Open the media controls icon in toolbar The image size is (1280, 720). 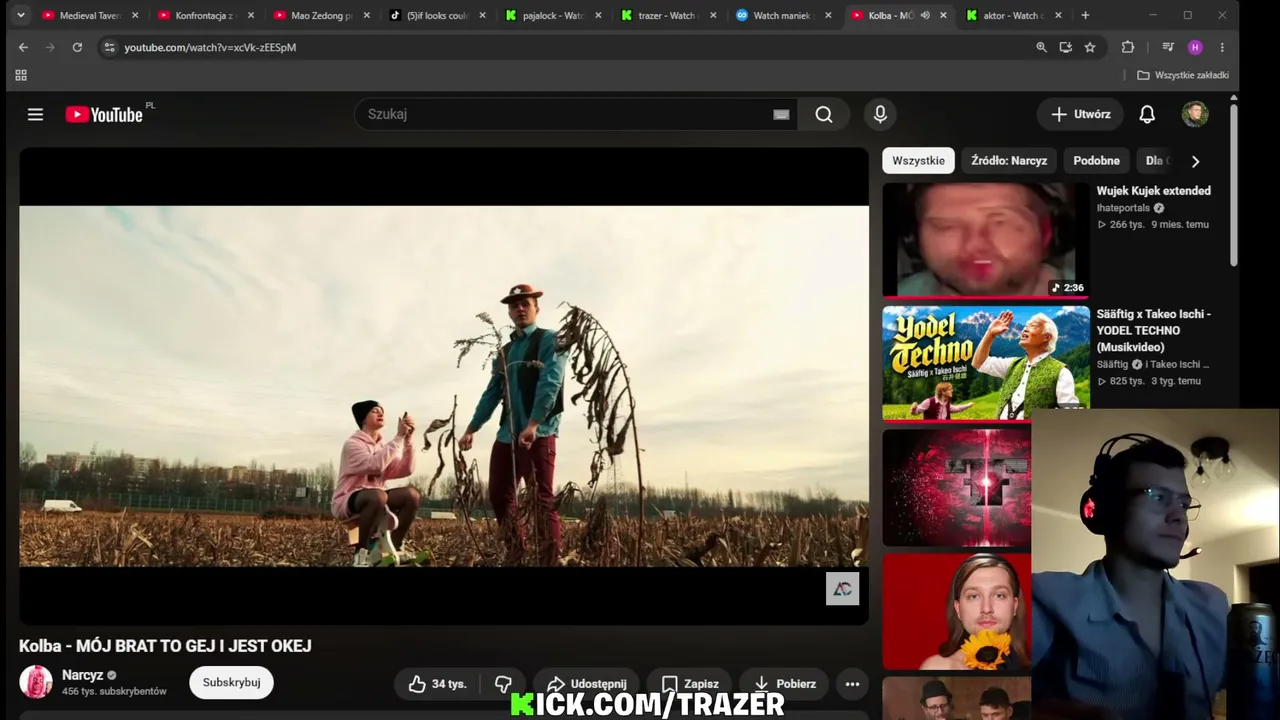point(1168,47)
